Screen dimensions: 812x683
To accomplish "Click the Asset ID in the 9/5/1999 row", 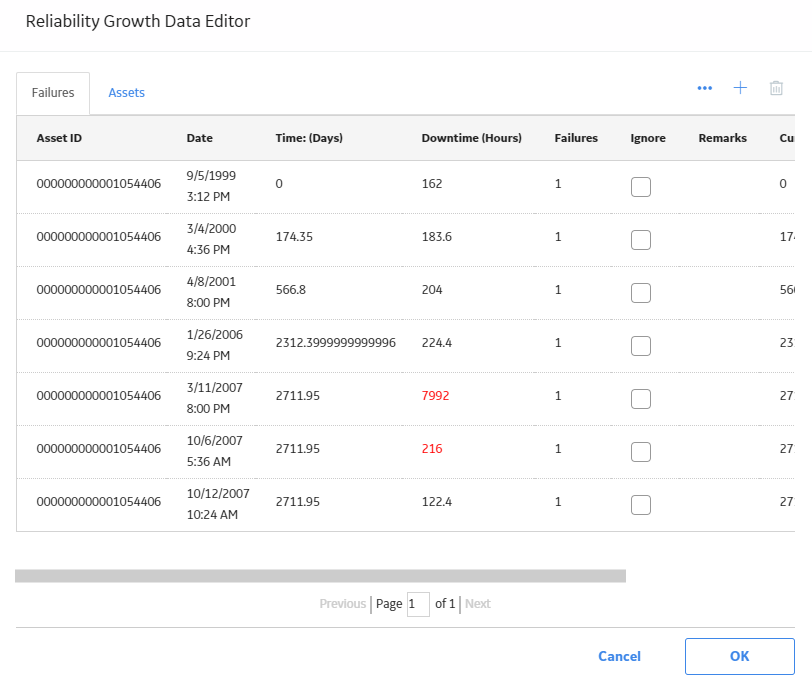I will (98, 184).
